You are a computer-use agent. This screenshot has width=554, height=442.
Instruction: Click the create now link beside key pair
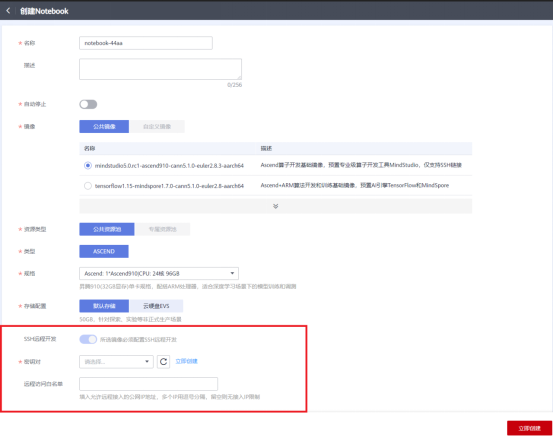click(x=187, y=361)
